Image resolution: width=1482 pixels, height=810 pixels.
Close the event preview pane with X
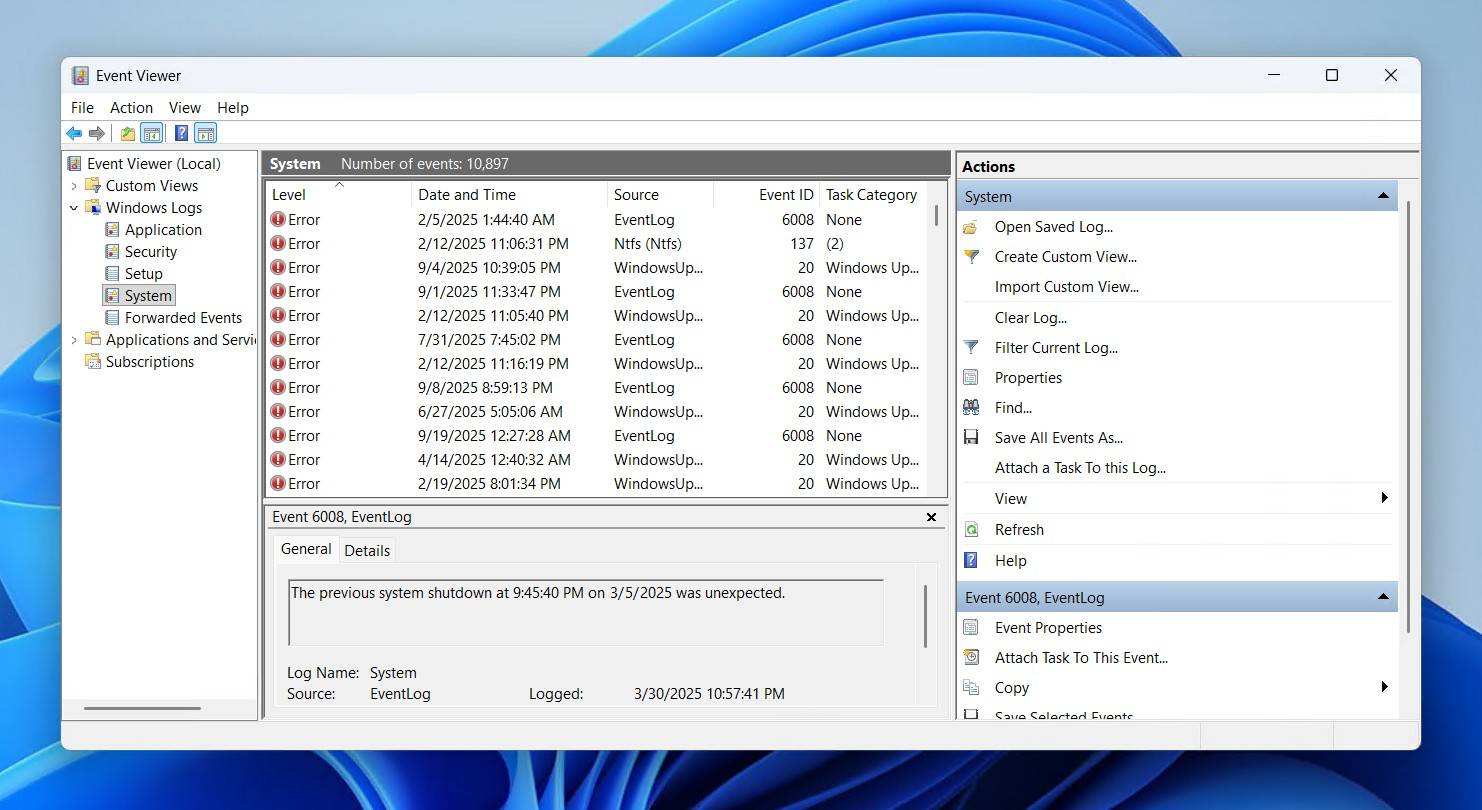click(x=931, y=517)
